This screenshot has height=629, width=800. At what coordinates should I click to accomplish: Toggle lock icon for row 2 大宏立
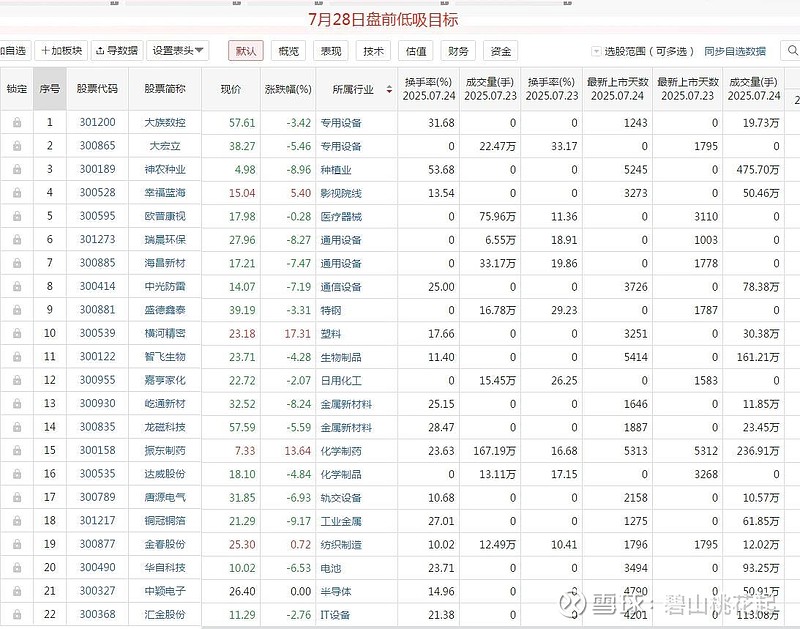point(17,146)
